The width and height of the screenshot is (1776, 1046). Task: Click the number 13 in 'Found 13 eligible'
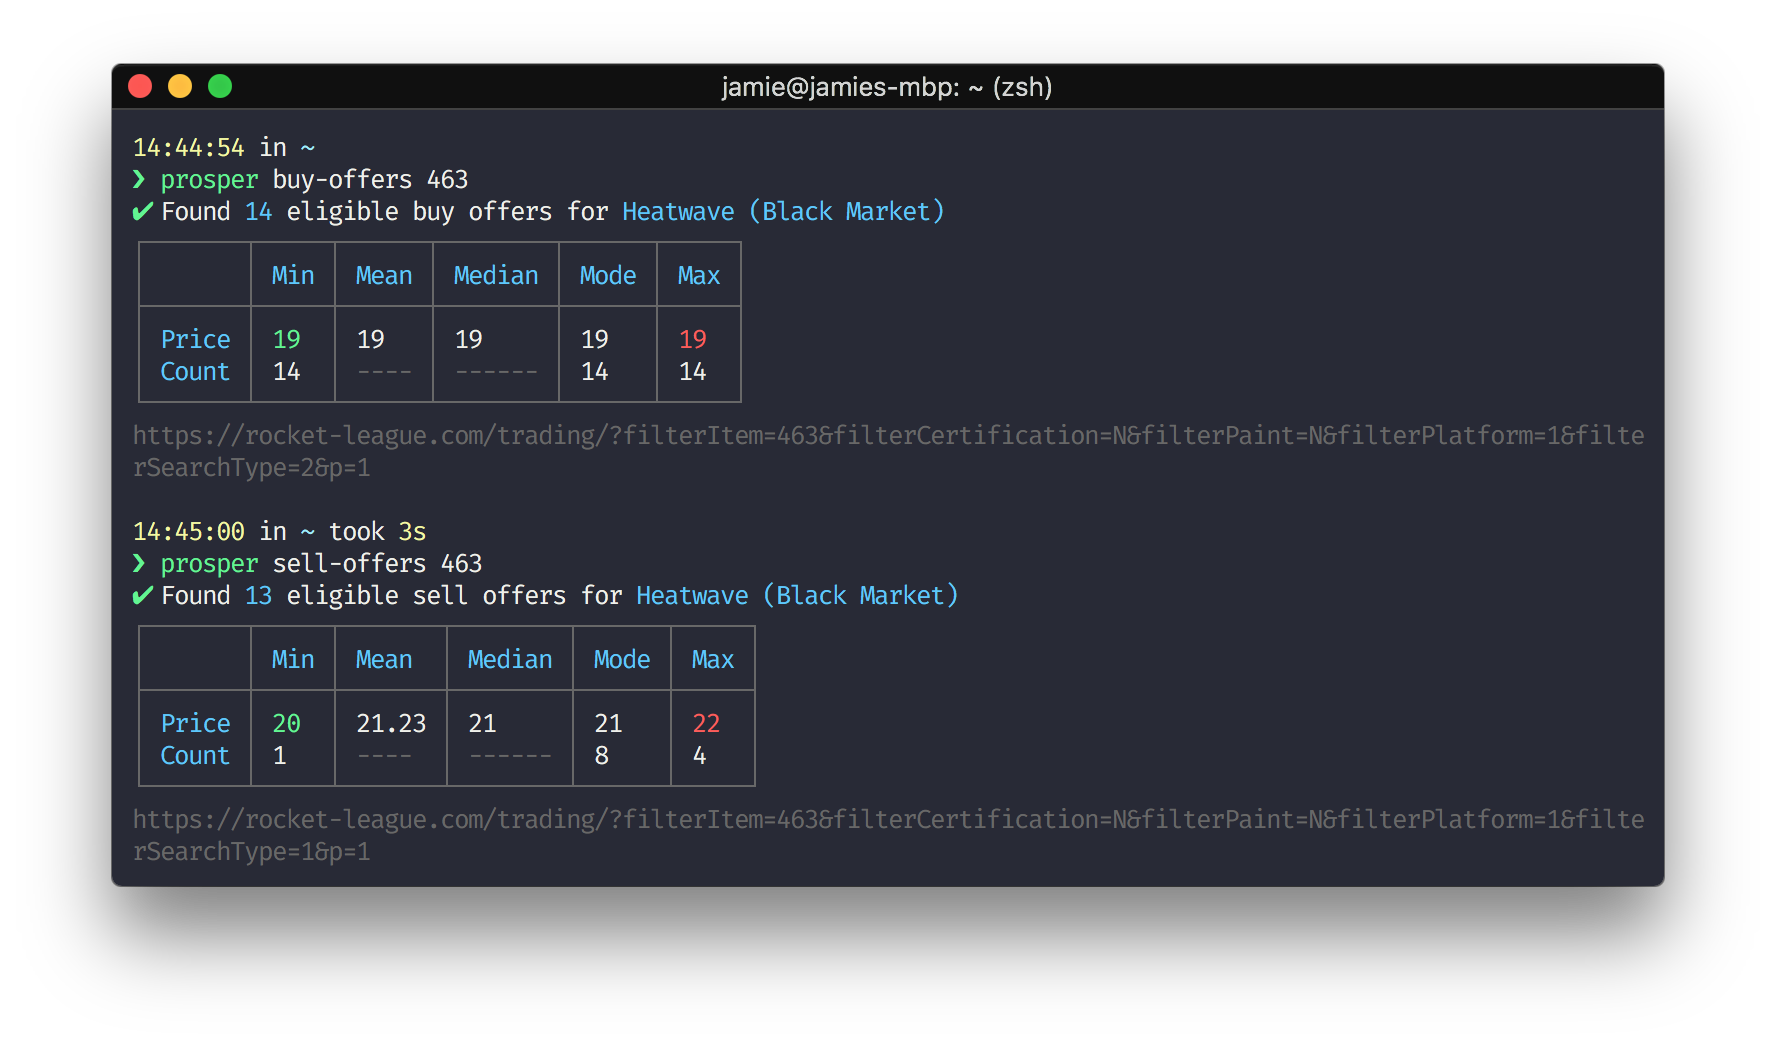(259, 595)
